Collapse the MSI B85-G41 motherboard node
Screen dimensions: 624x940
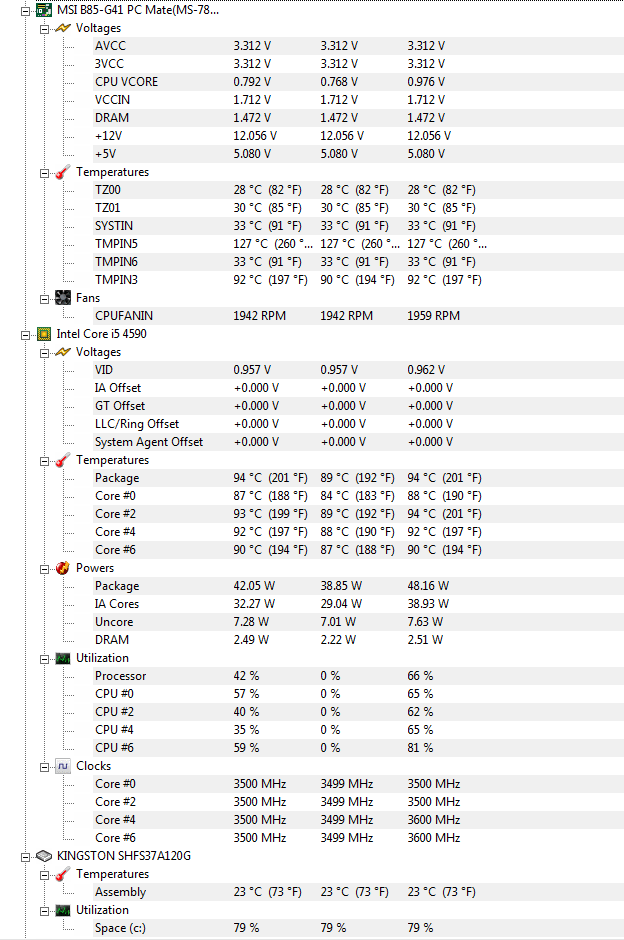tap(26, 11)
